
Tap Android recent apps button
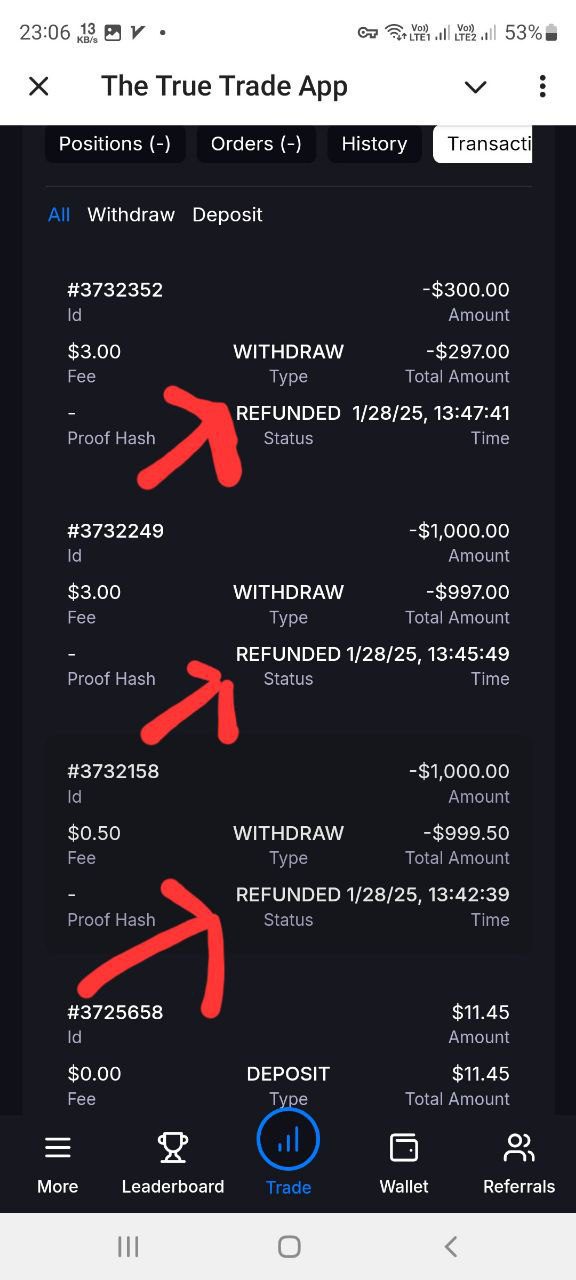pyautogui.click(x=128, y=1246)
